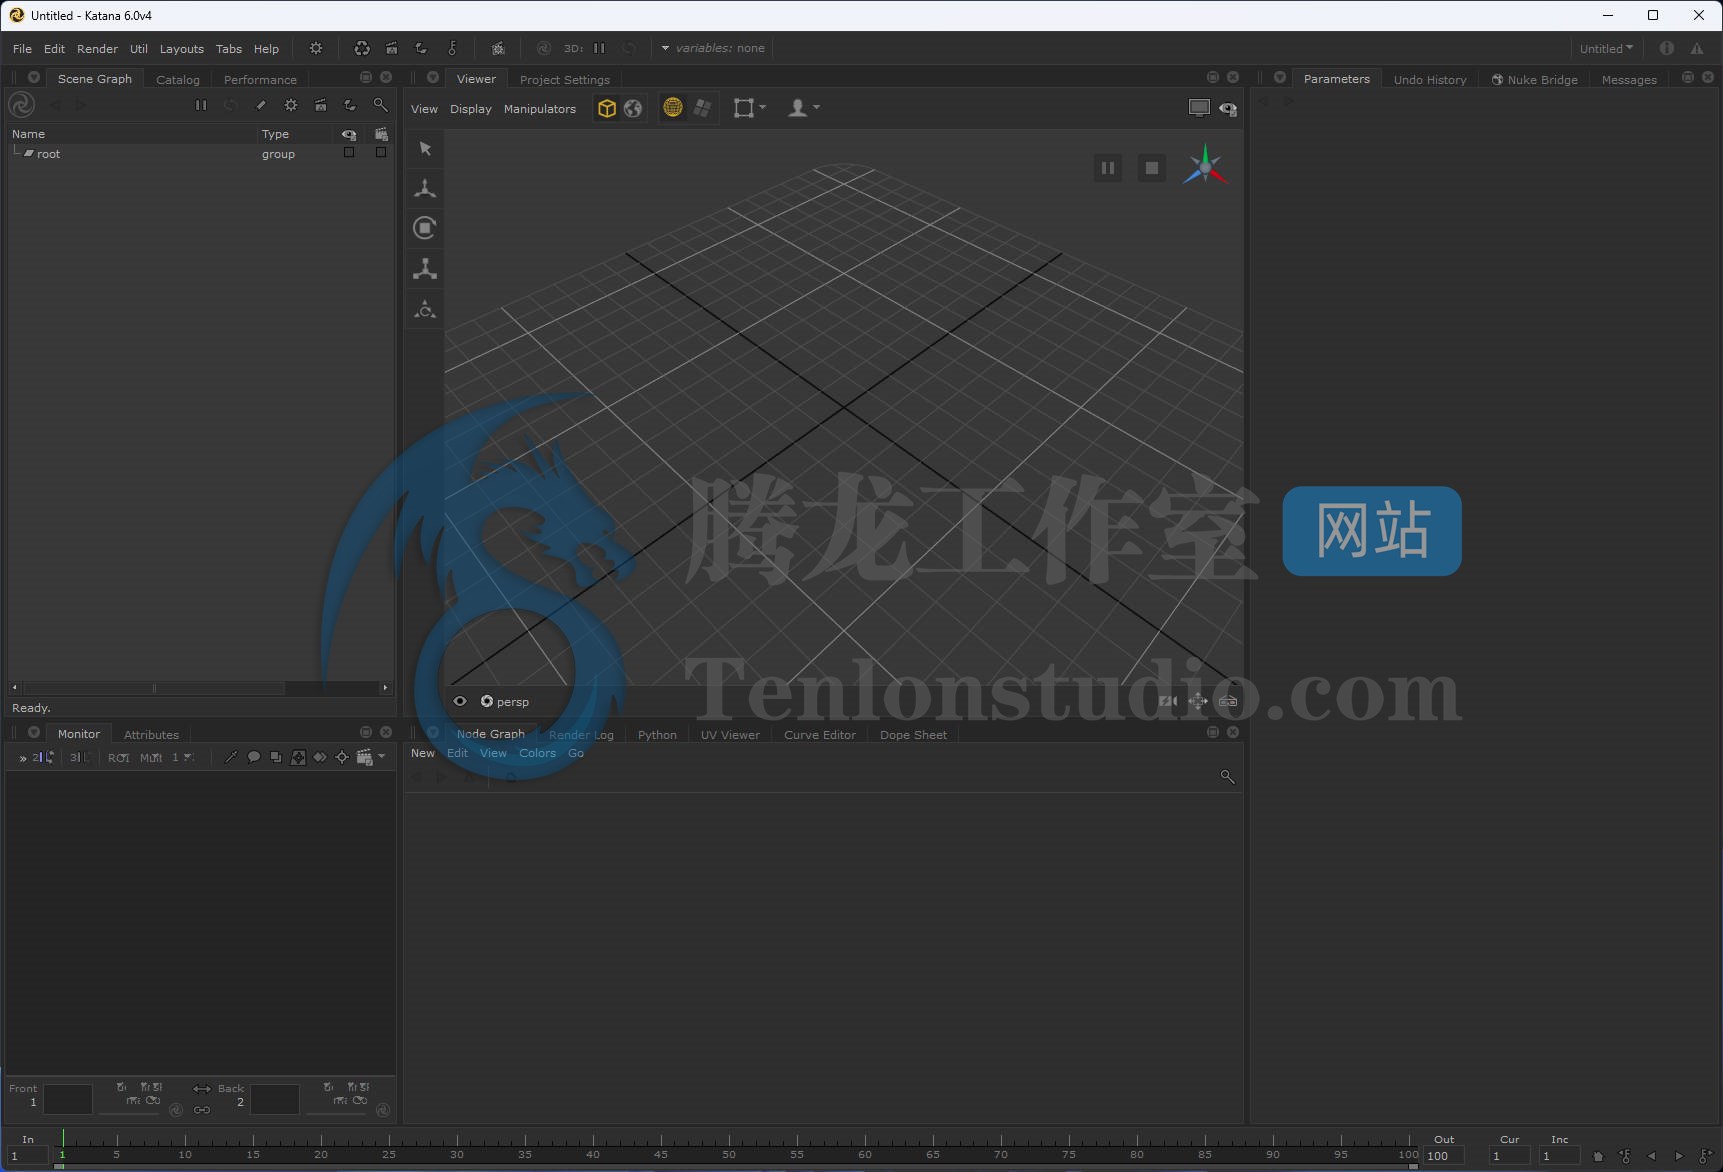
Task: Click the persp camera label
Action: [x=512, y=702]
